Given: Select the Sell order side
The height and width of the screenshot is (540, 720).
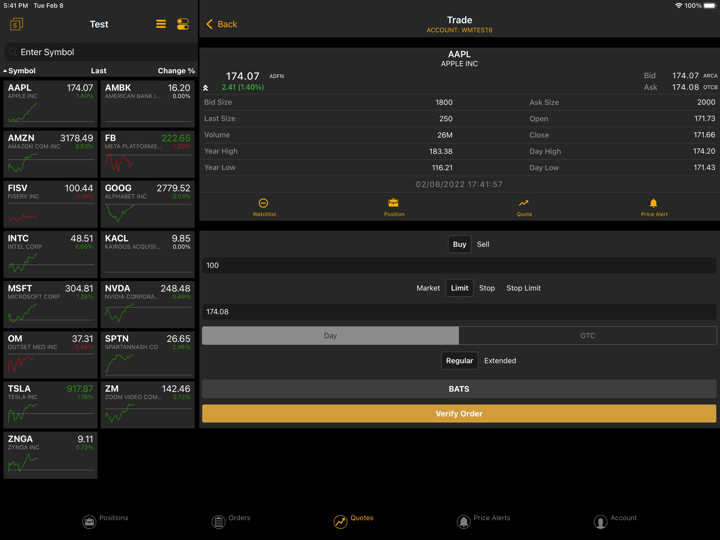Looking at the screenshot, I should click(x=483, y=244).
